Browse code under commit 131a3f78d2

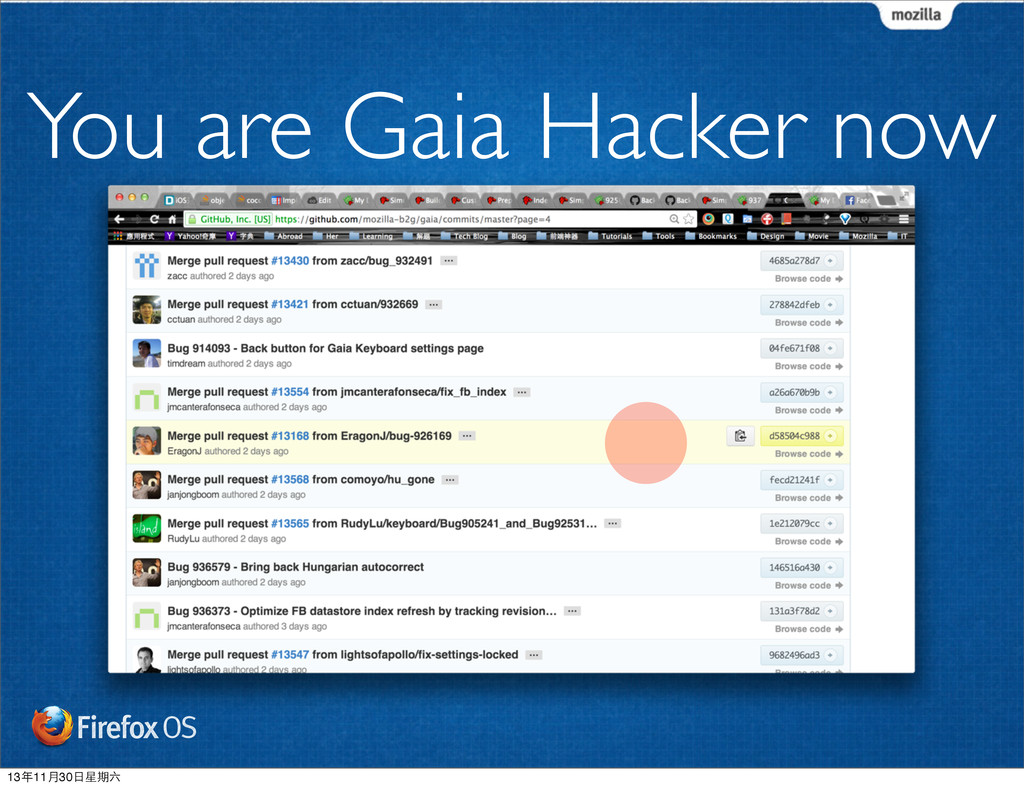(808, 629)
